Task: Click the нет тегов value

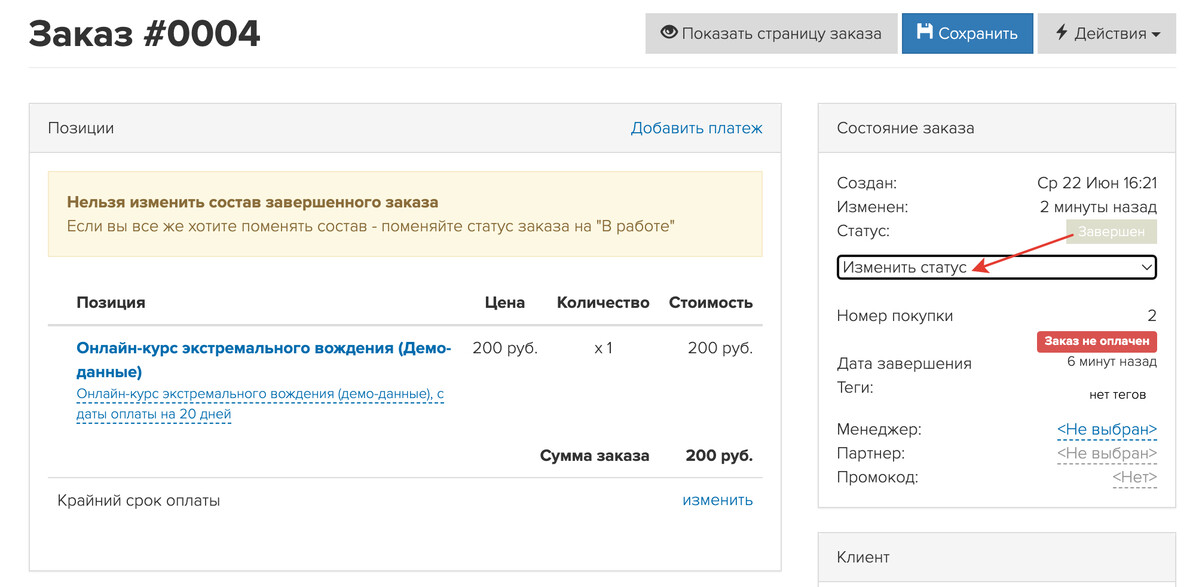Action: click(x=1117, y=395)
